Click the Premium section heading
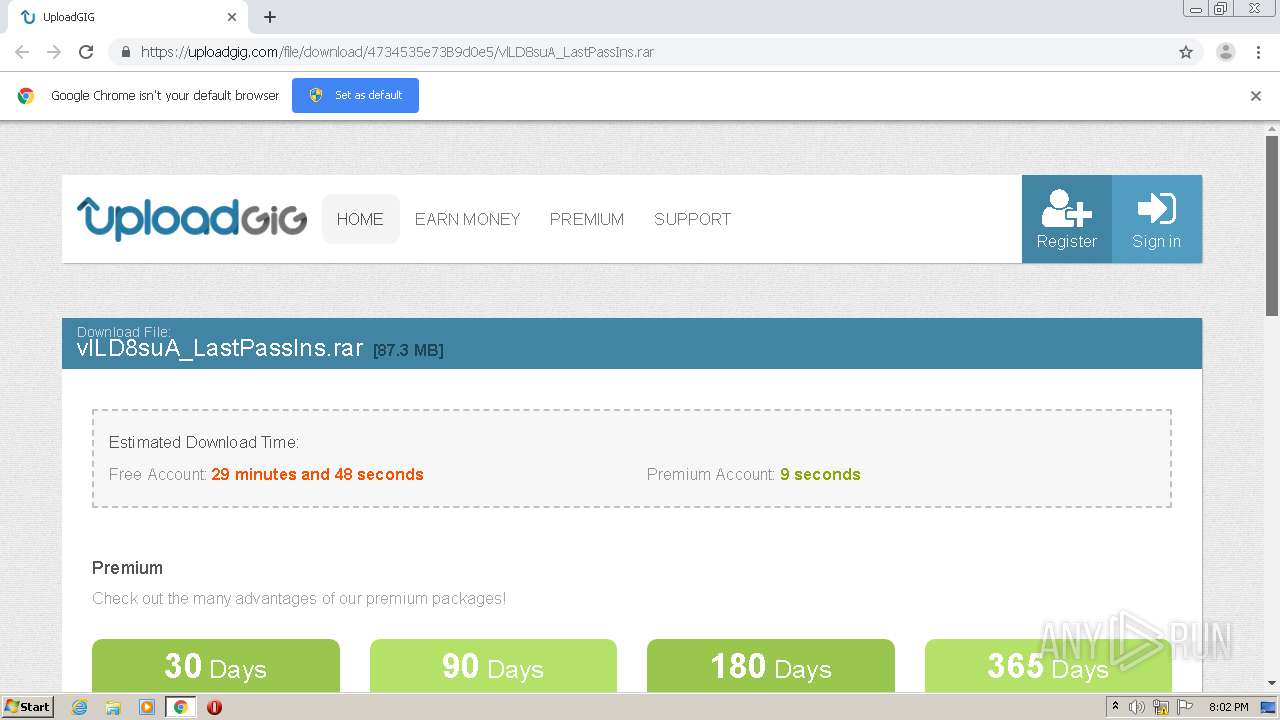 coord(127,568)
